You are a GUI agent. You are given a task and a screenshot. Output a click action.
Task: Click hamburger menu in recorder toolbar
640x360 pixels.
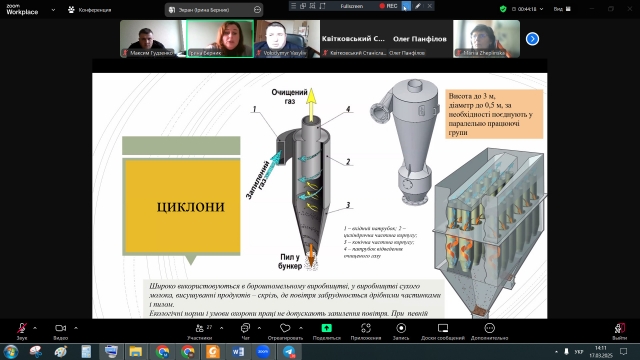pos(293,6)
